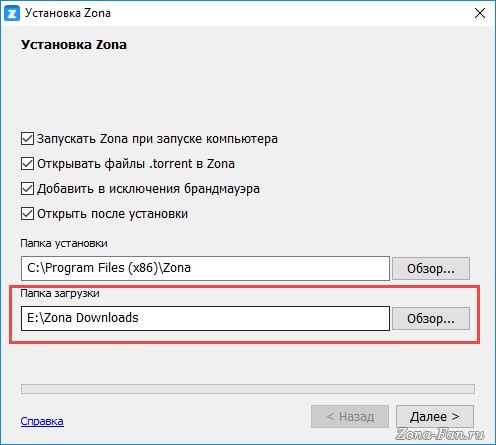Close the Zona installer window
The image size is (496, 445).
tap(480, 13)
